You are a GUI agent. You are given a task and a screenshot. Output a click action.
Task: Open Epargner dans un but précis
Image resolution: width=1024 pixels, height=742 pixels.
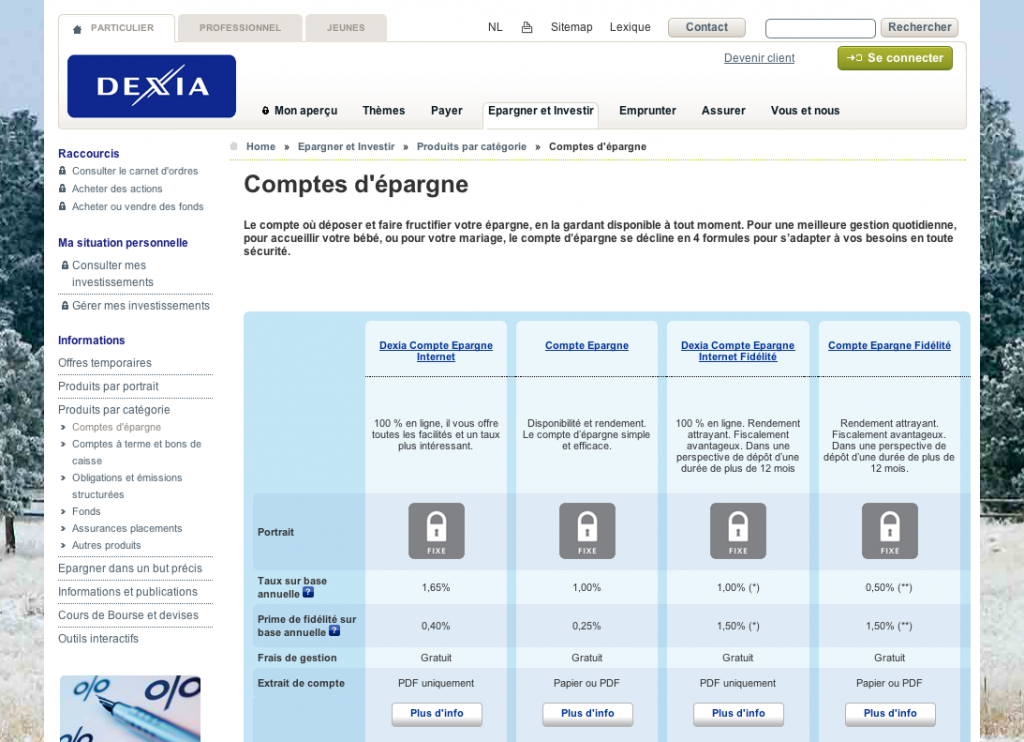tap(130, 569)
